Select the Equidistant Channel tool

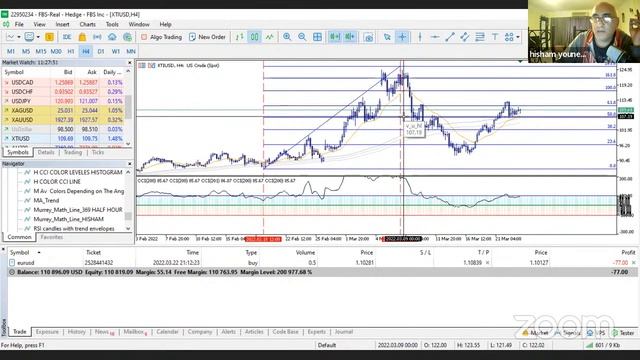(465, 37)
